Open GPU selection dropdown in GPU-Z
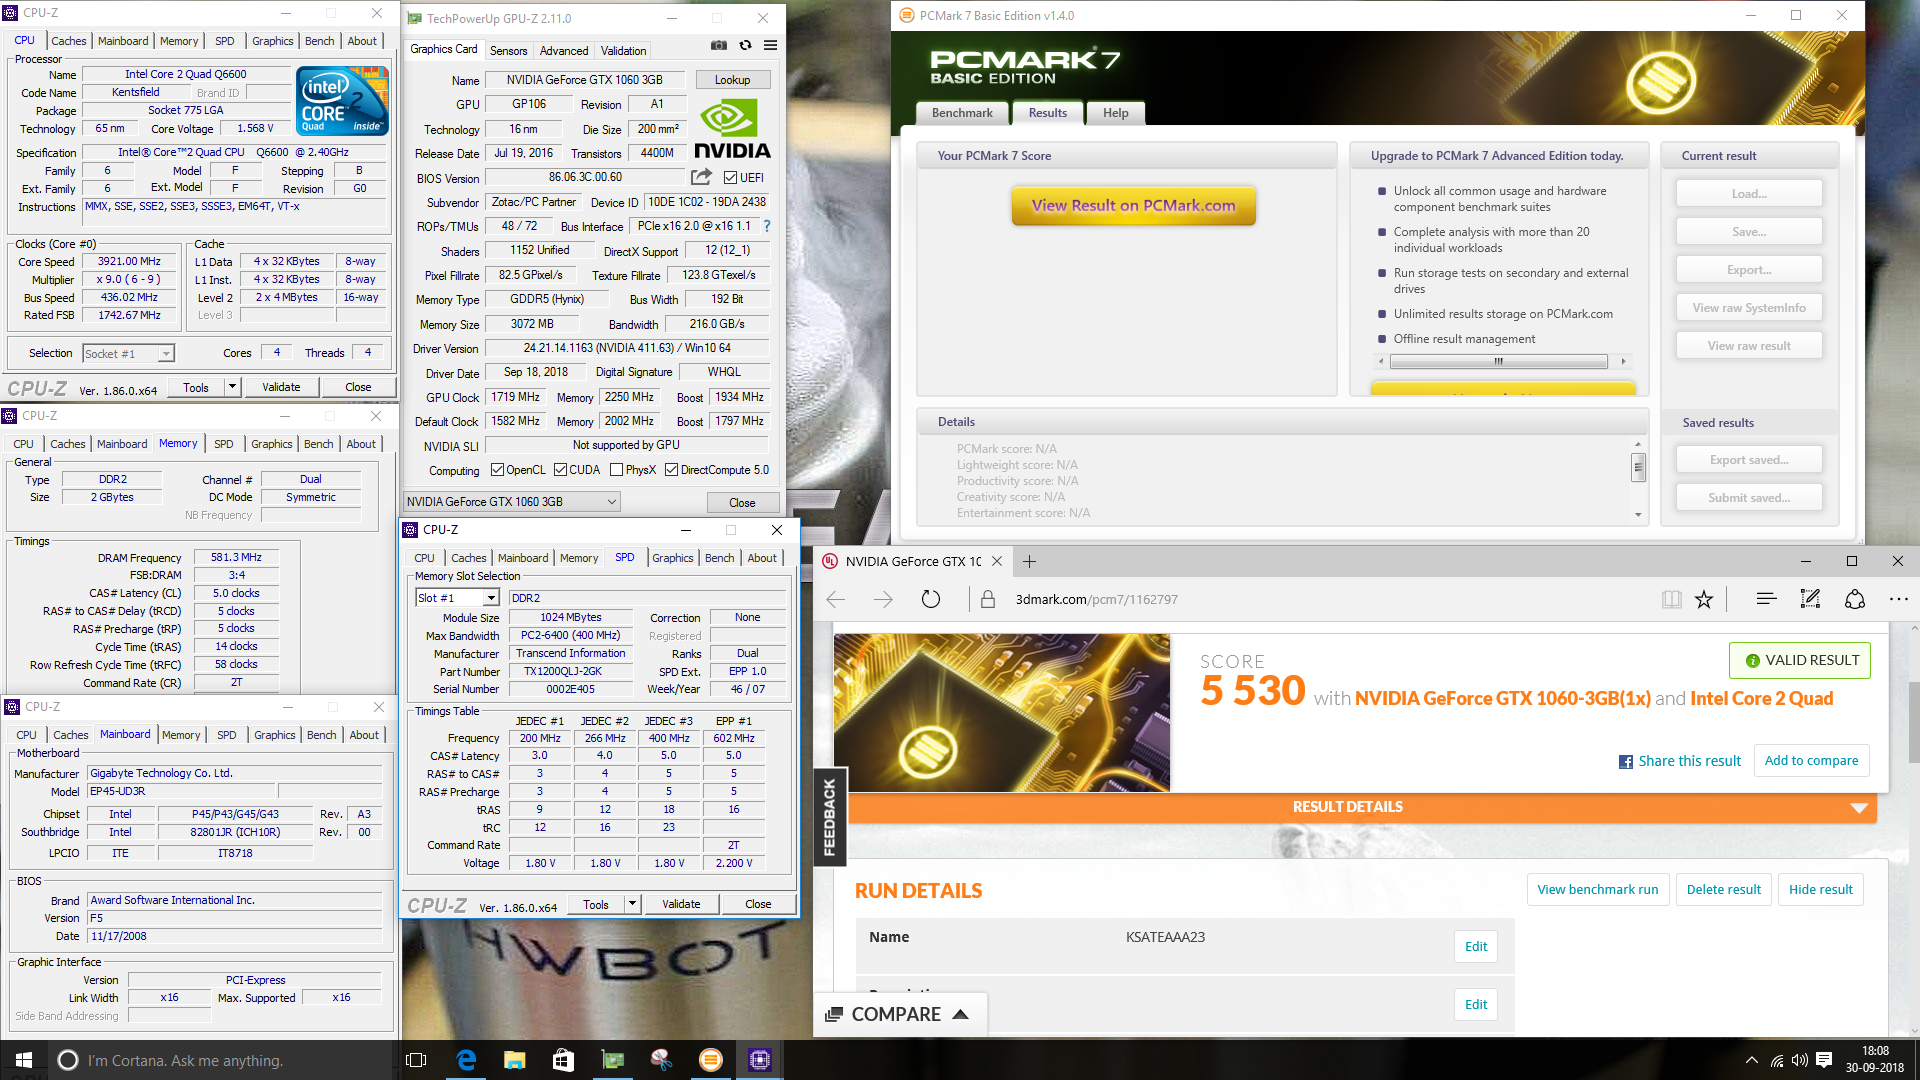Viewport: 1920px width, 1080px height. click(x=512, y=502)
